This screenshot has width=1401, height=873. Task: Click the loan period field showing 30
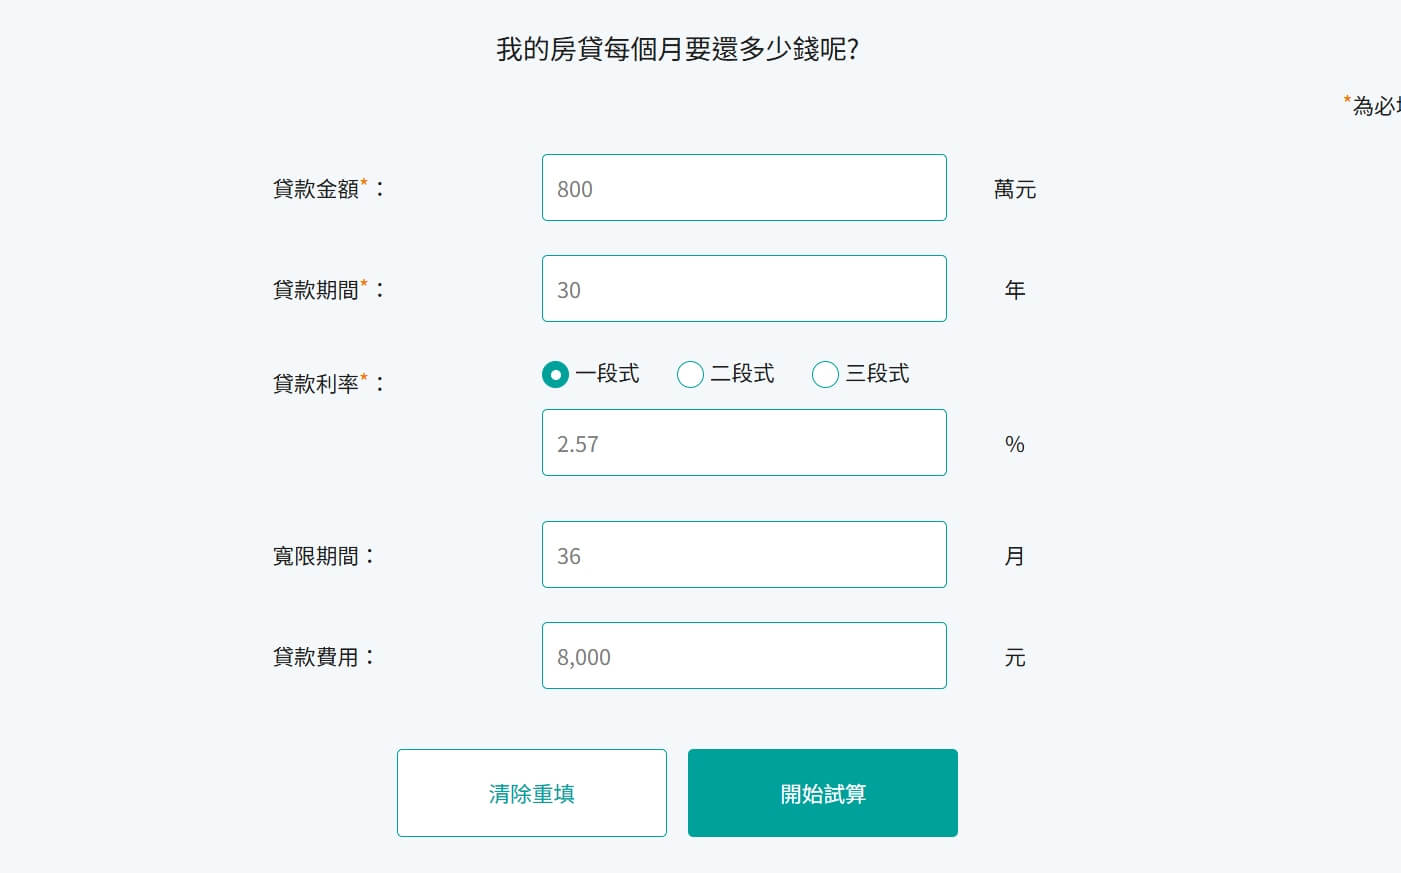click(x=744, y=288)
